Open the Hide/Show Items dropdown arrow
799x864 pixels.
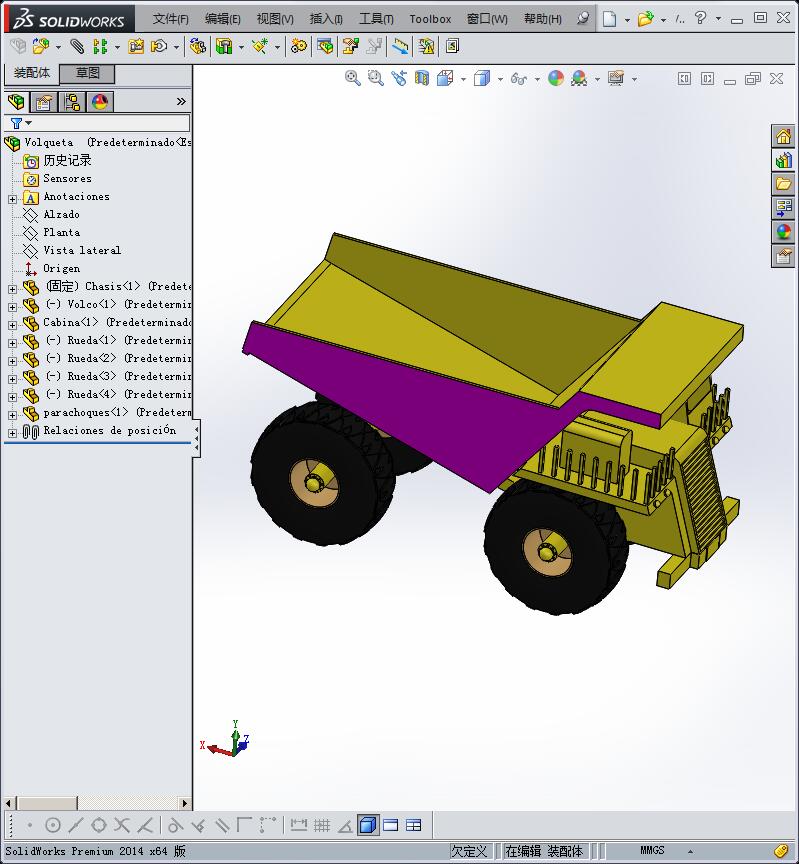coord(537,79)
